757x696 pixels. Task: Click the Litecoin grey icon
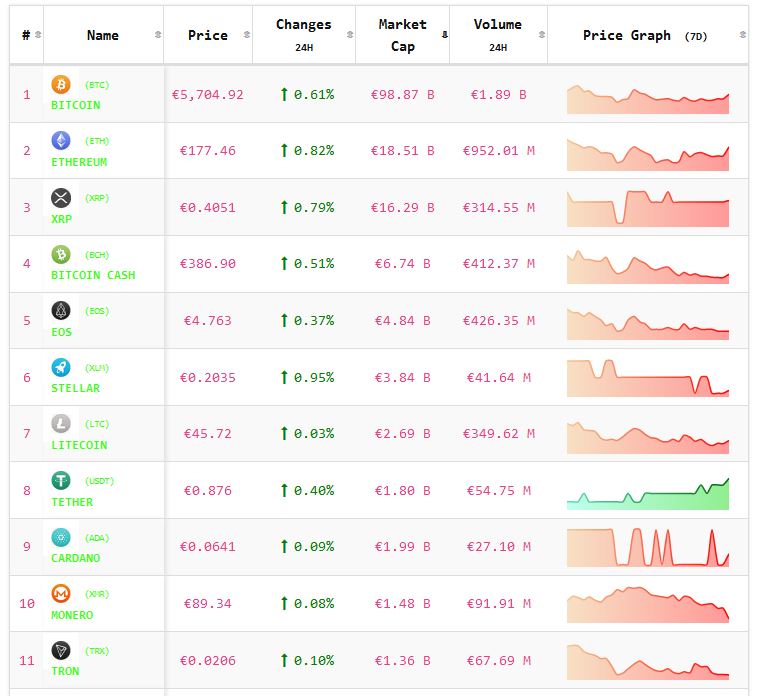[61, 424]
